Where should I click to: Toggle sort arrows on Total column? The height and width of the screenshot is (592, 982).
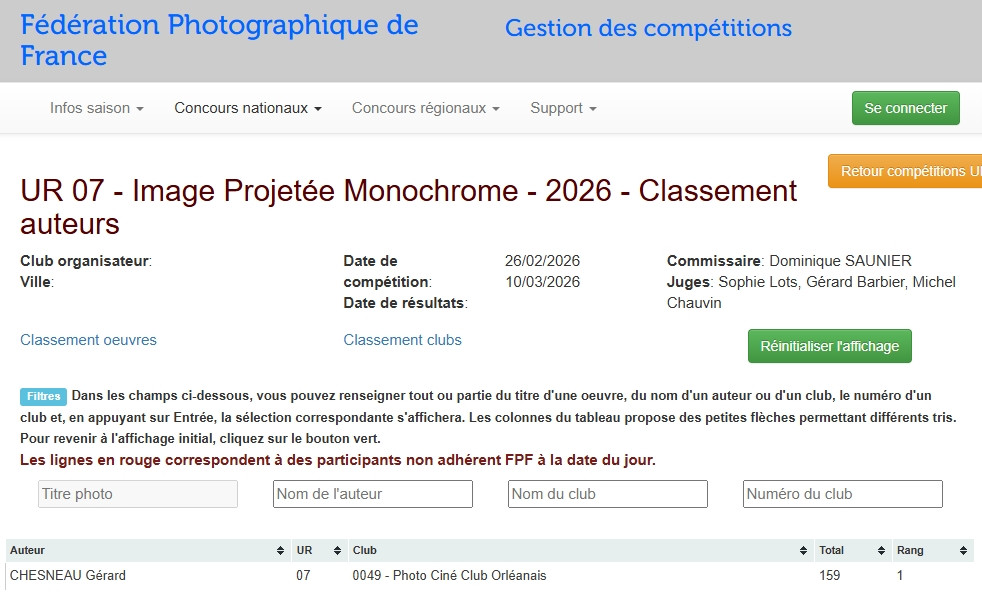[881, 551]
